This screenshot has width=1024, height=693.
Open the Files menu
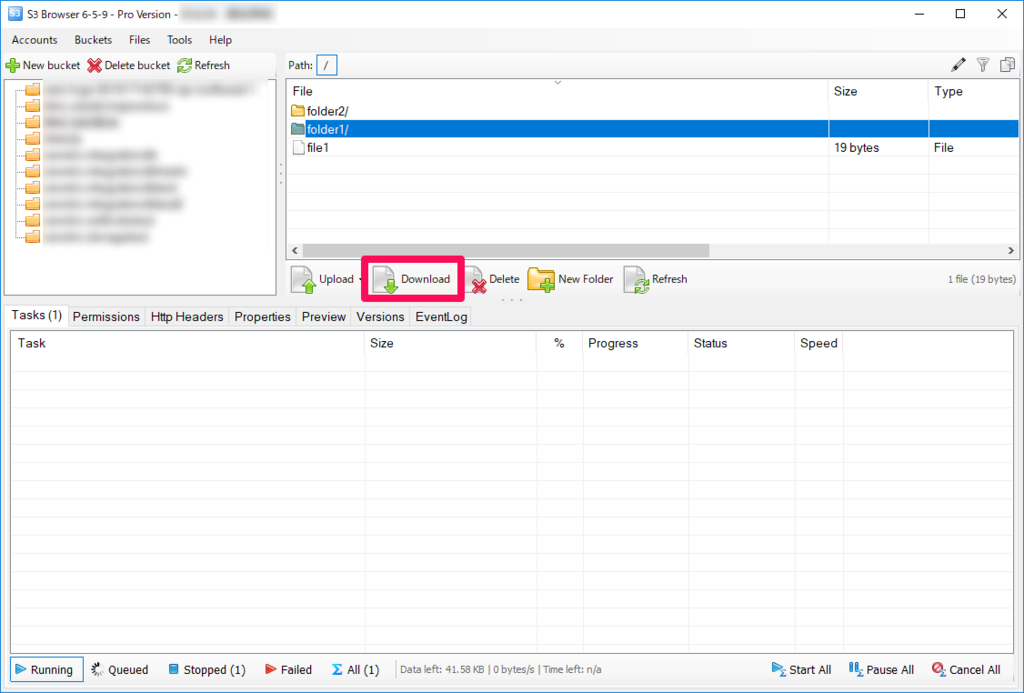tap(139, 40)
